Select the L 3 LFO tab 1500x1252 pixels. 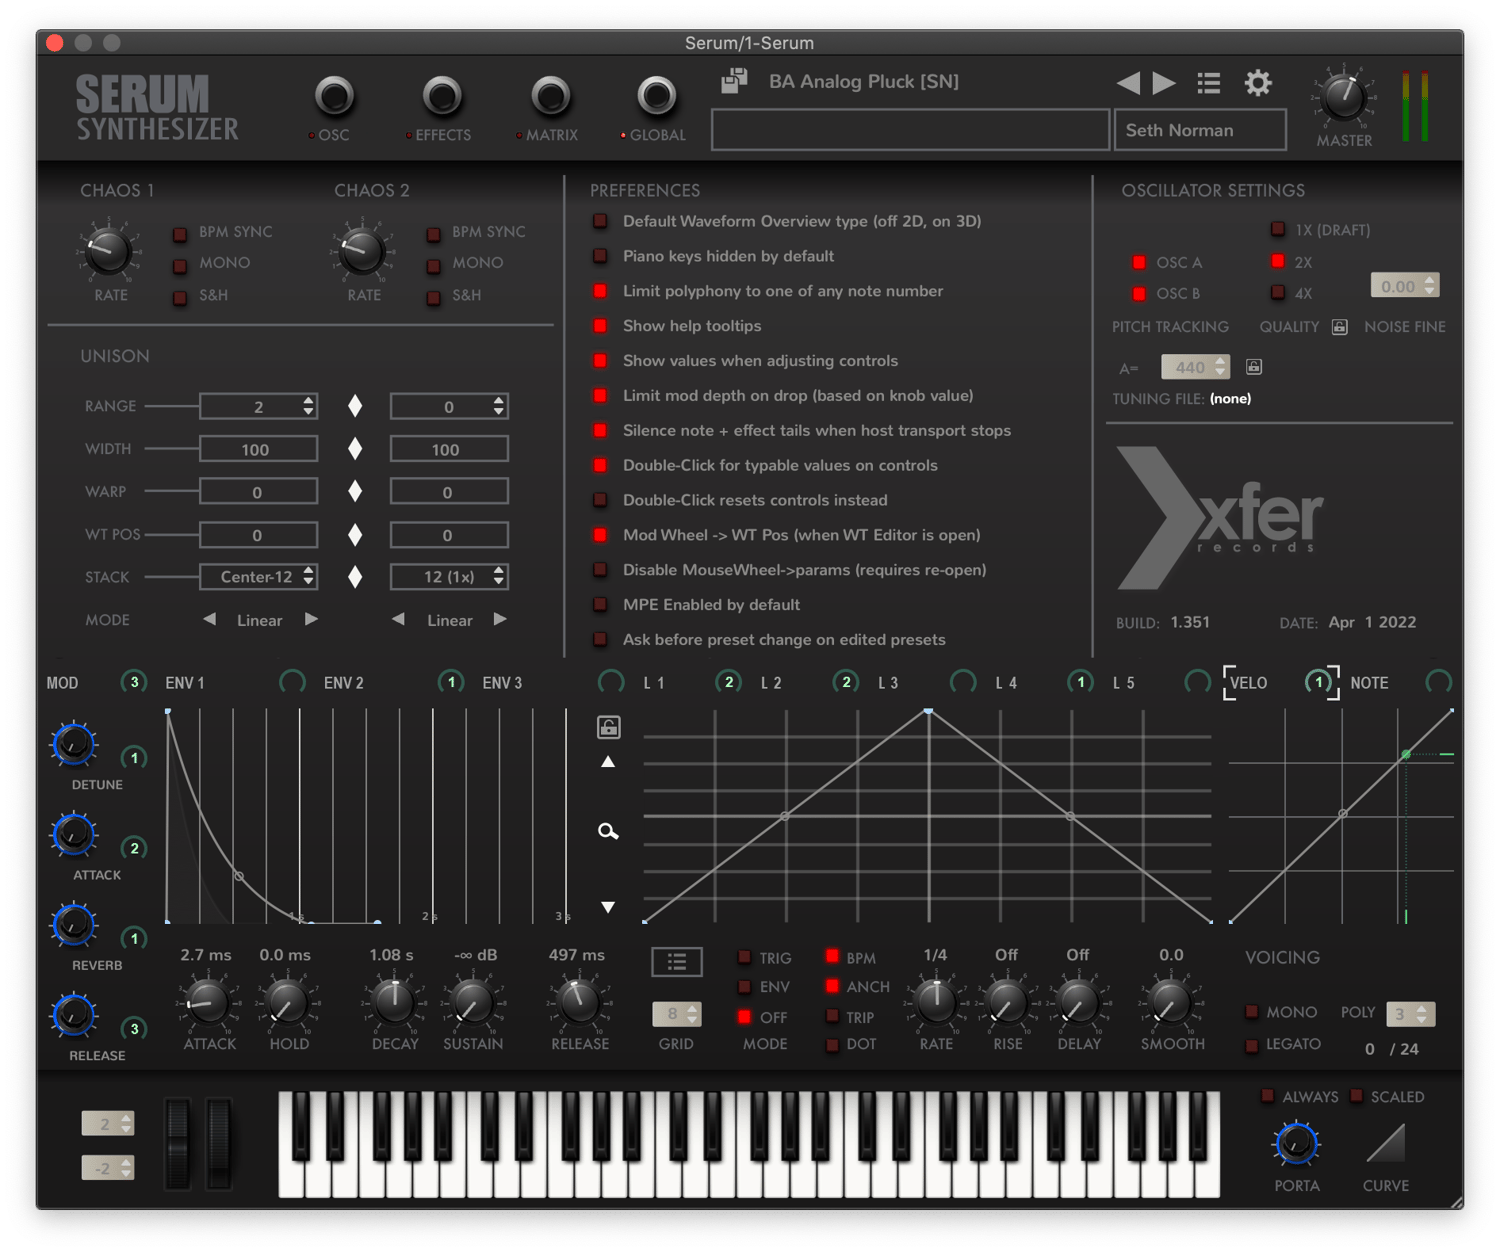(x=888, y=683)
